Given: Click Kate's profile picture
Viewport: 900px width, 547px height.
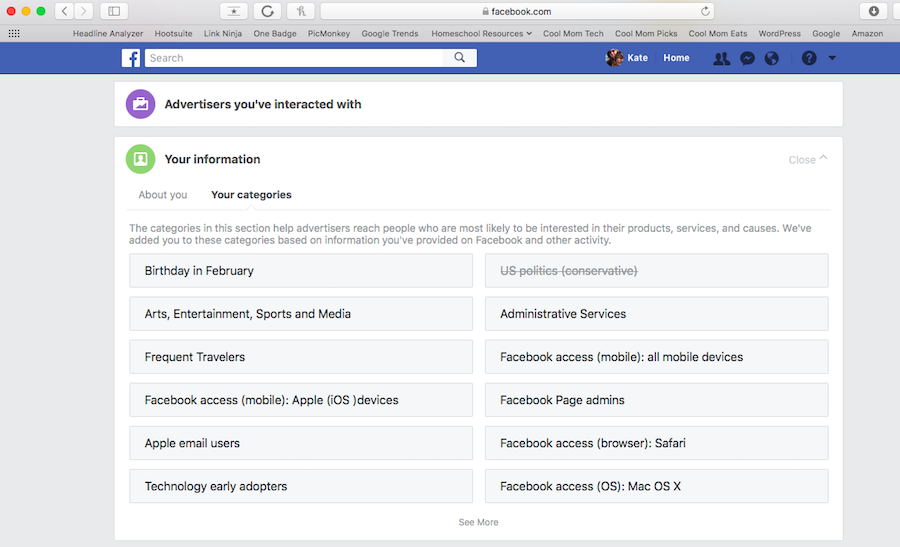Looking at the screenshot, I should (x=614, y=57).
